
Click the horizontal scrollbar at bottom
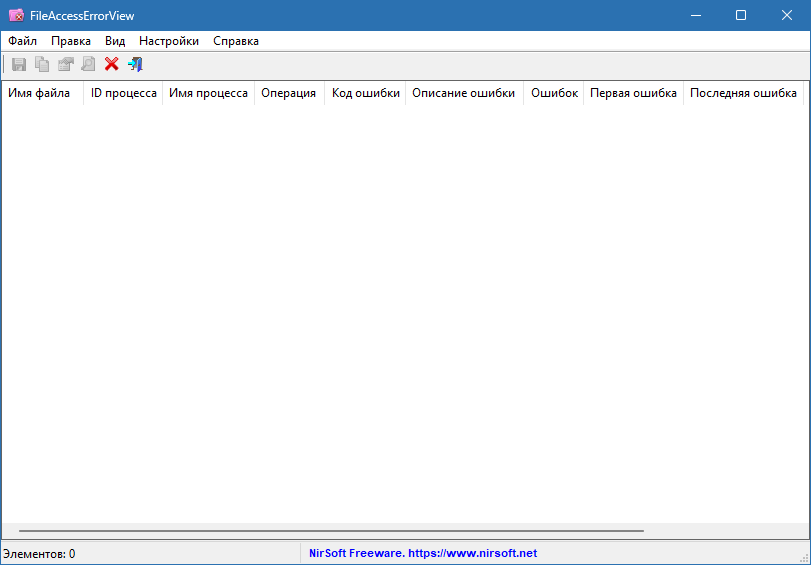click(330, 531)
